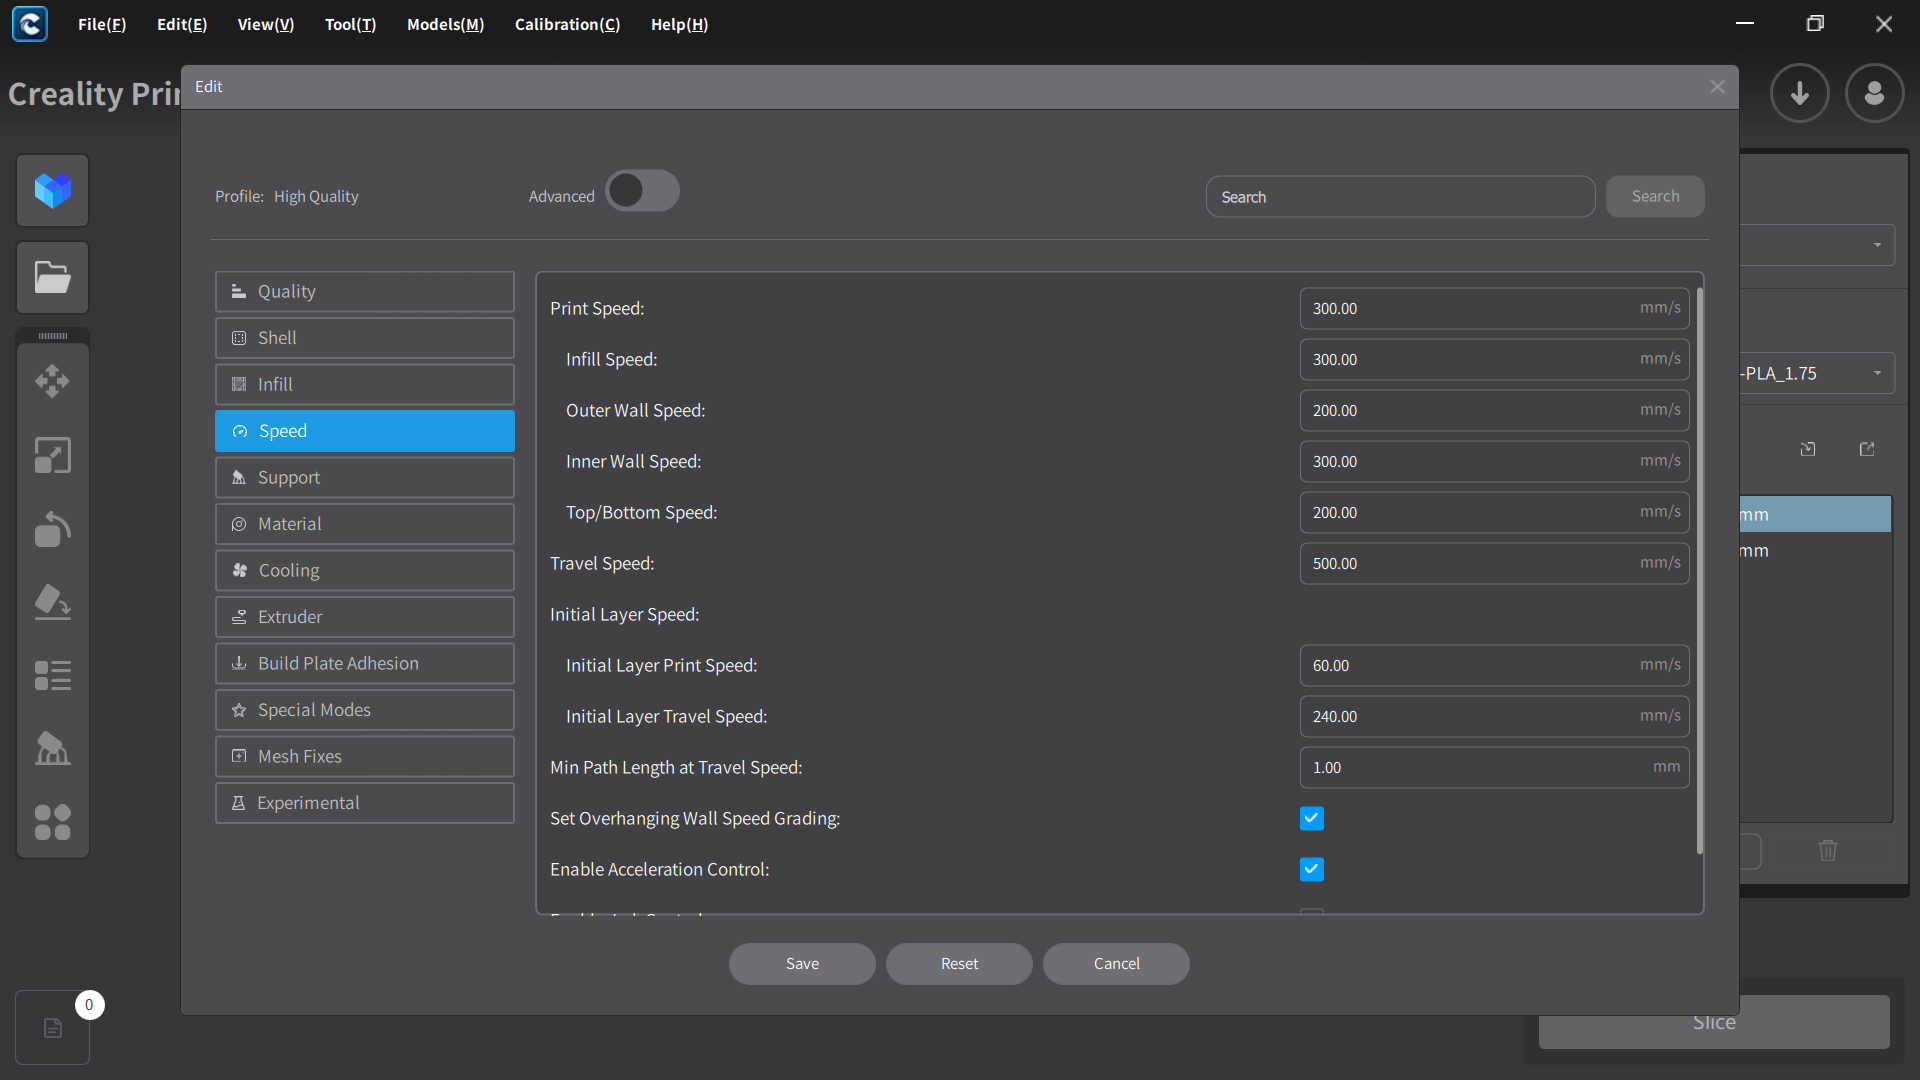Screen dimensions: 1920x1080
Task: Focus the Search input field
Action: pyautogui.click(x=1400, y=197)
